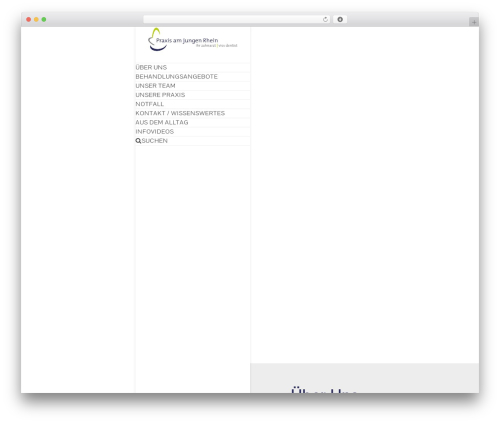Viewport: 500px width, 423px height.
Task: Open the BEHANDLUNGSANGEBOTE menu item
Action: point(176,77)
